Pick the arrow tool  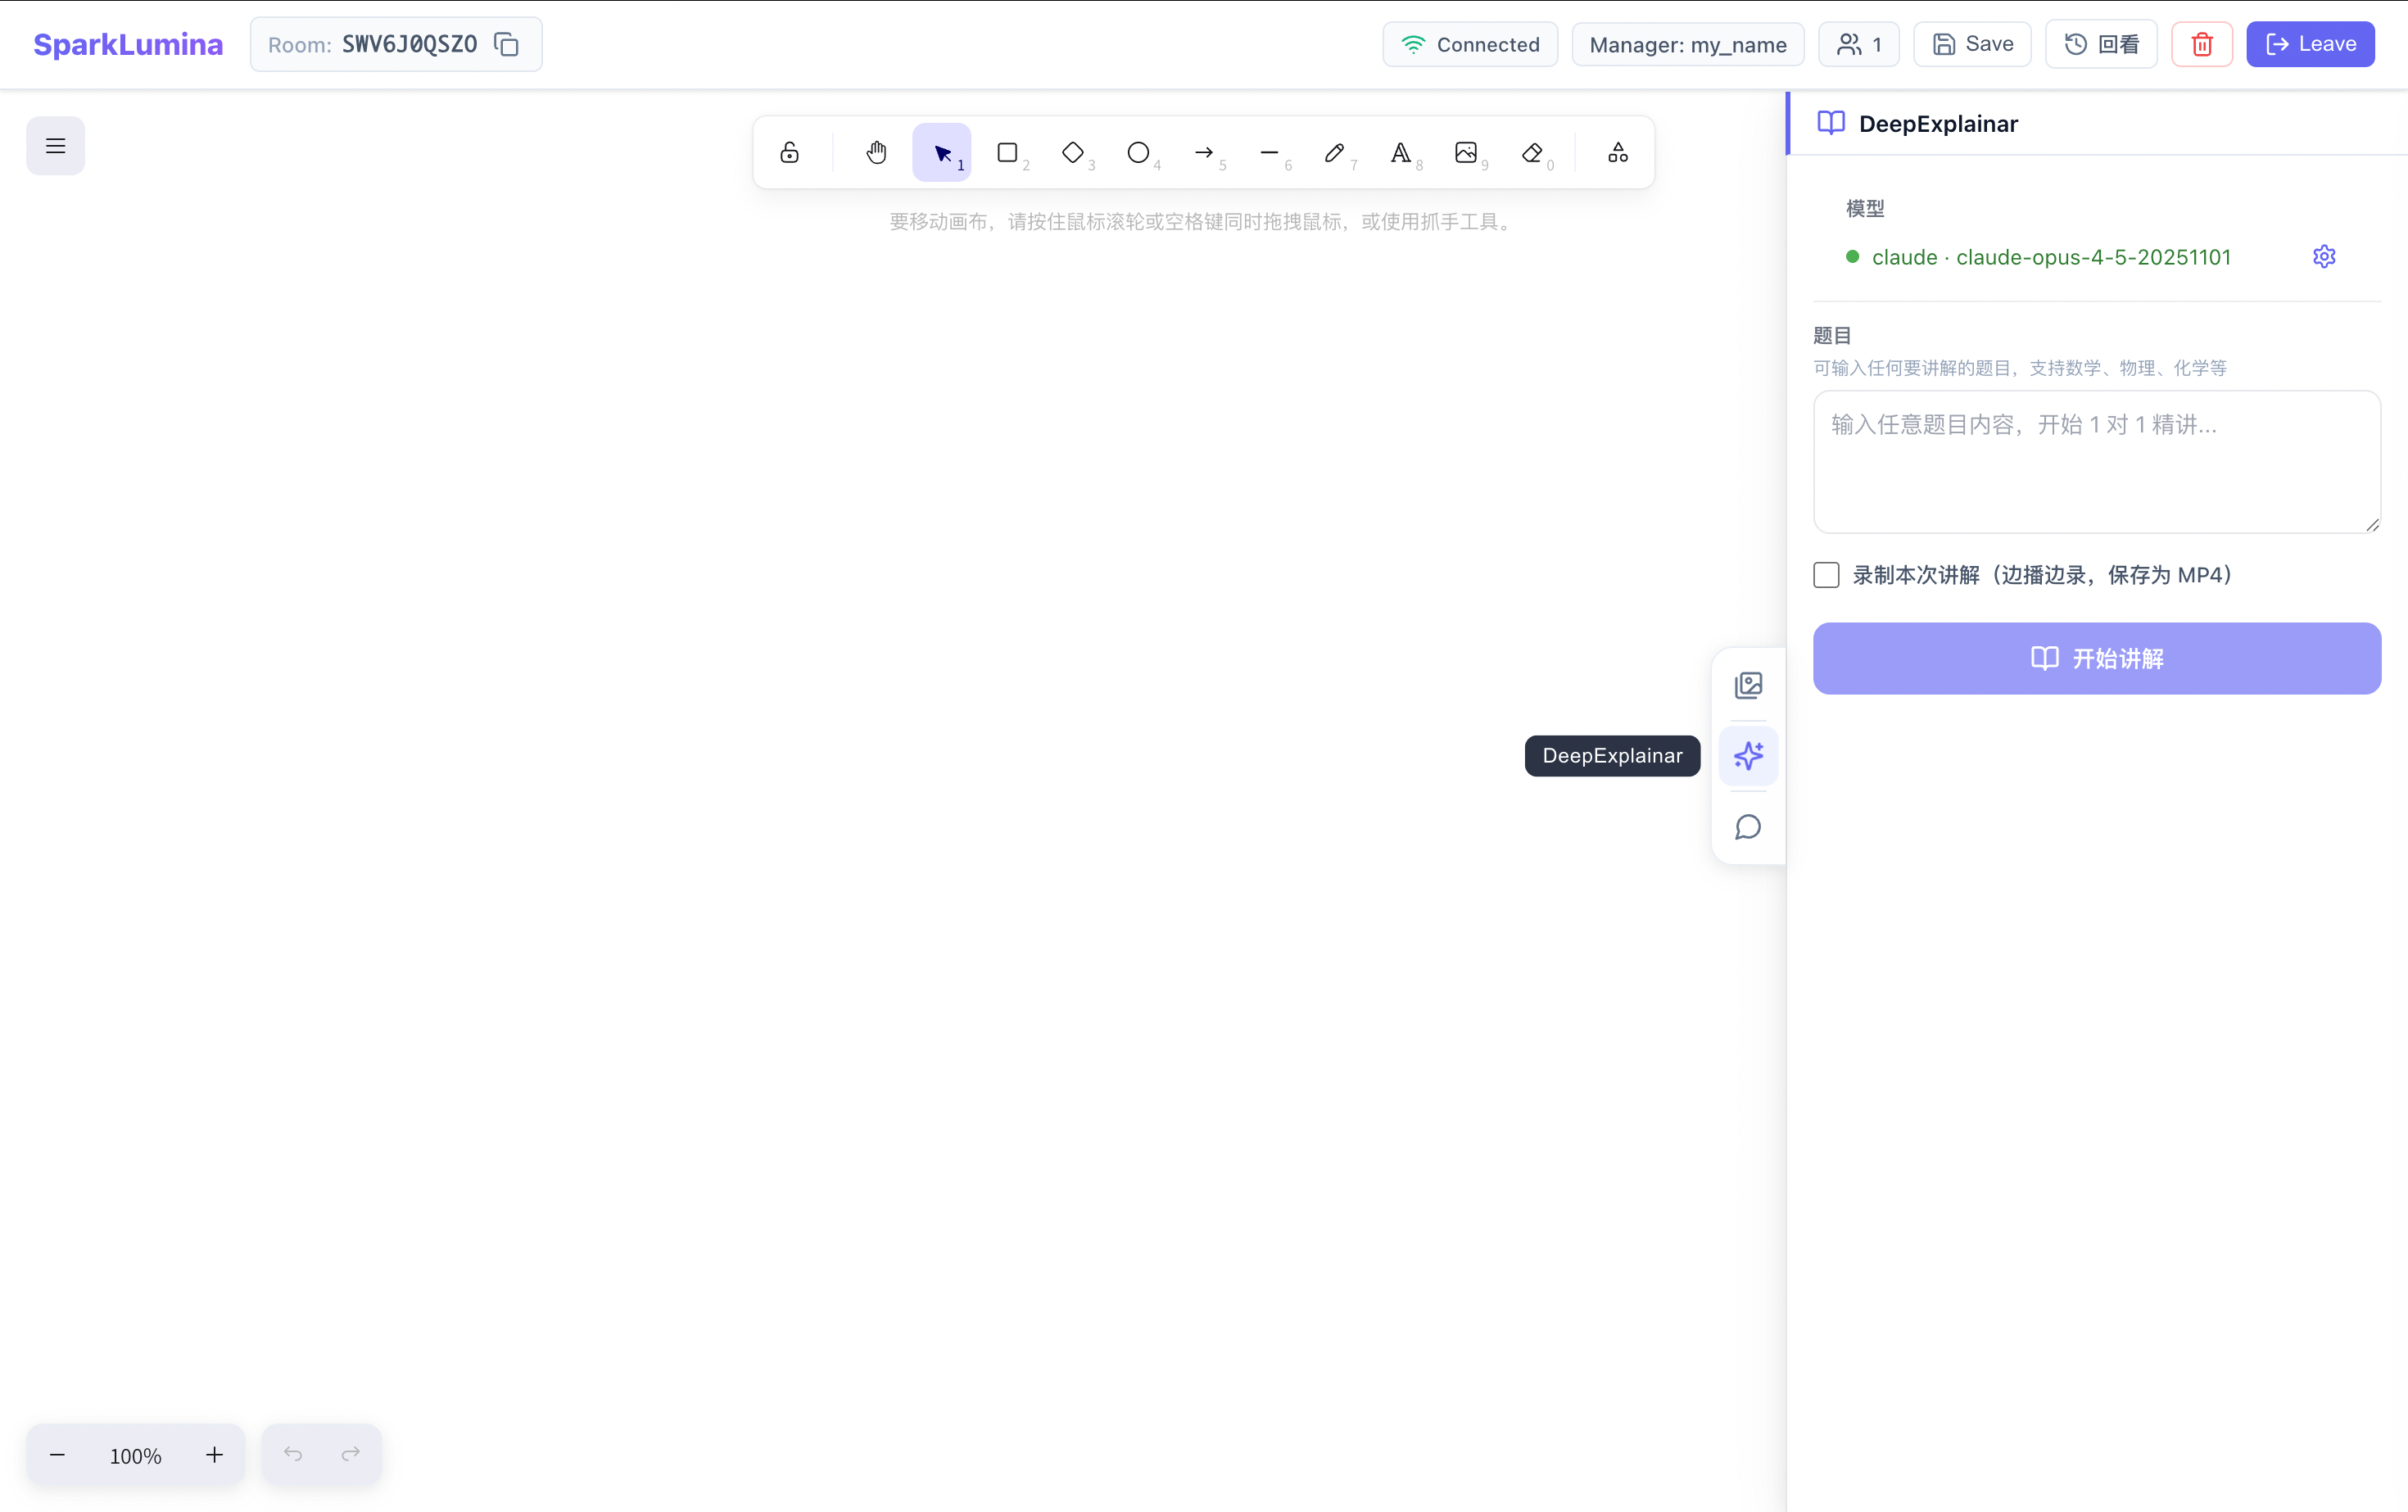[1204, 152]
